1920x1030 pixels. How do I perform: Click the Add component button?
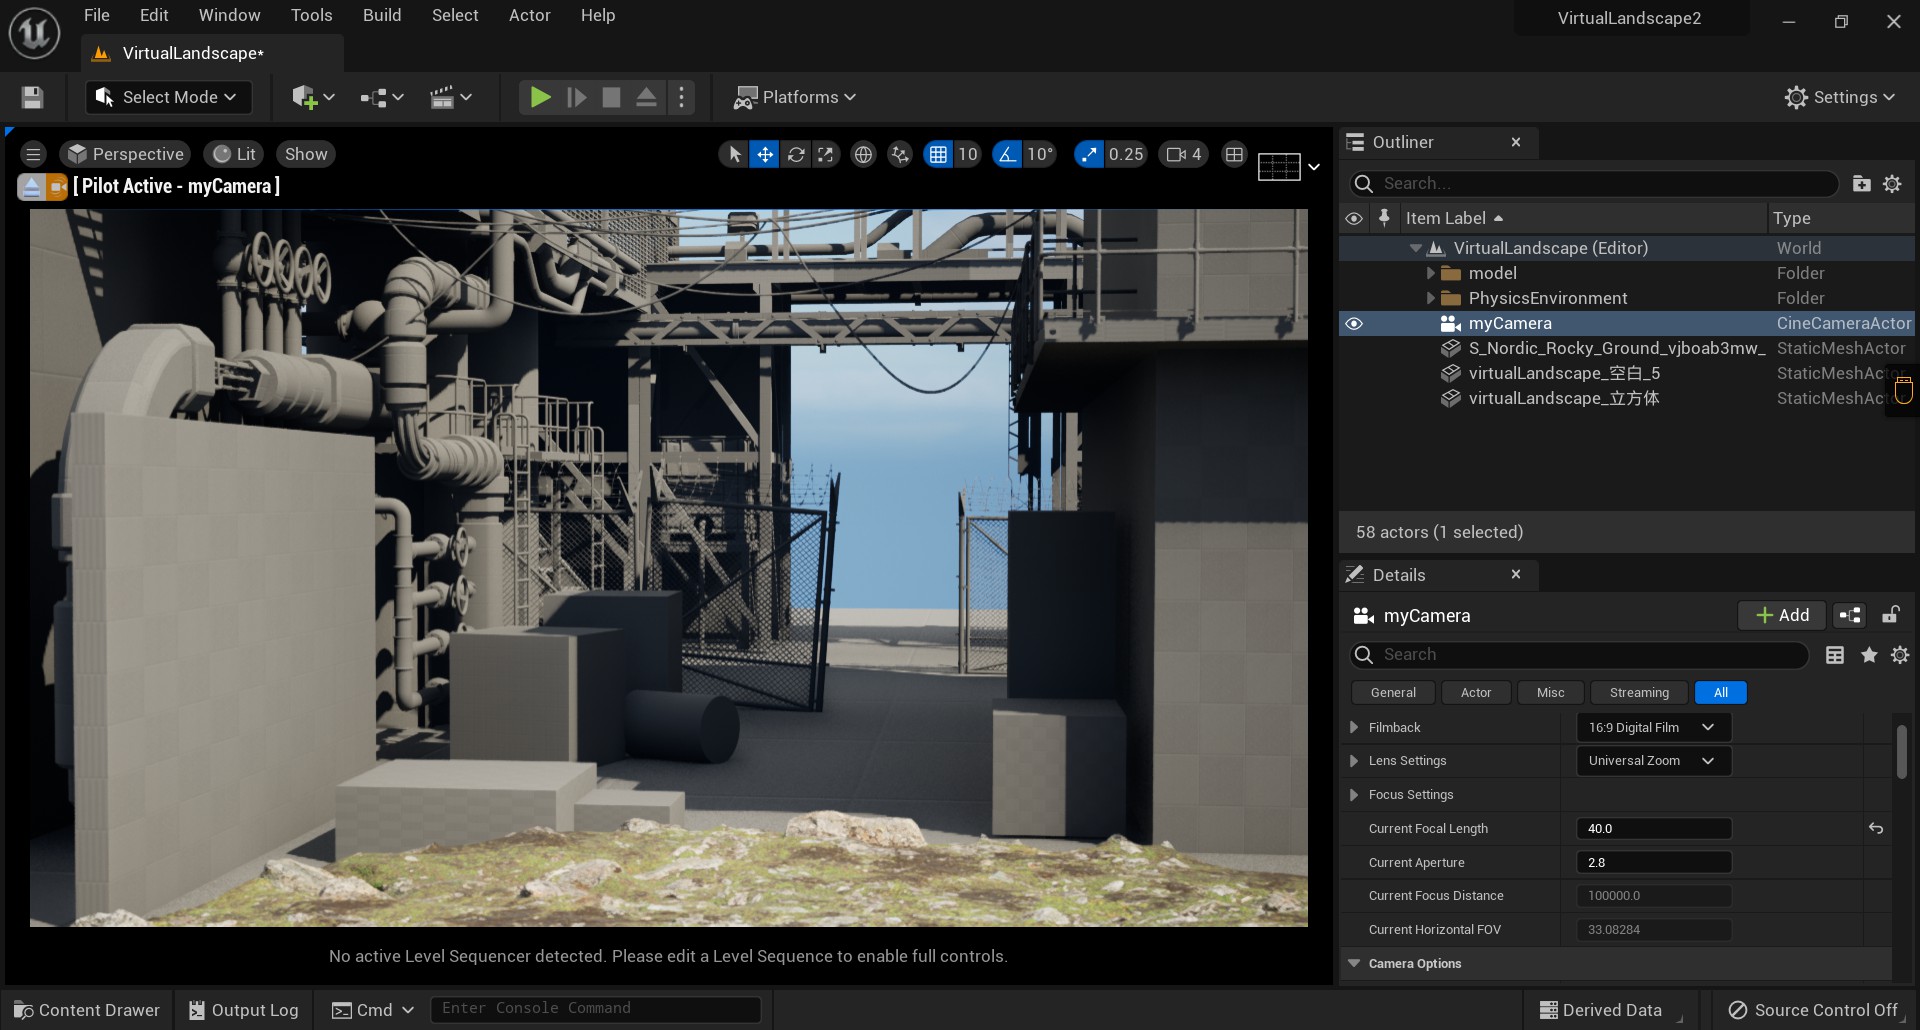tap(1782, 615)
